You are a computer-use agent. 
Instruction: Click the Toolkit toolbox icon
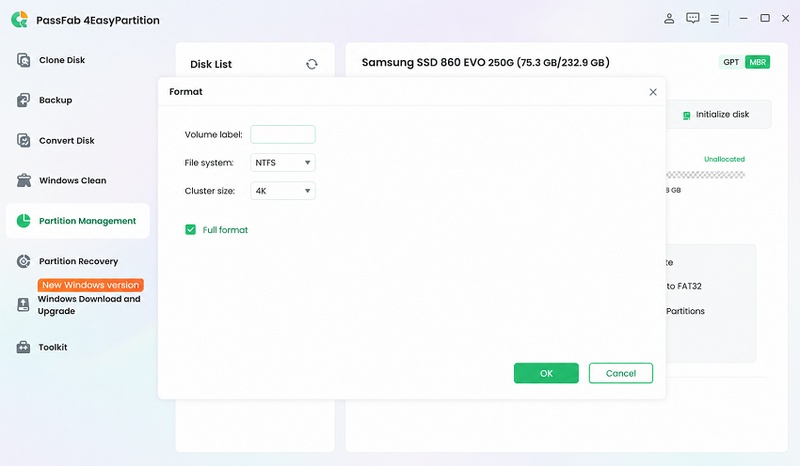(23, 347)
